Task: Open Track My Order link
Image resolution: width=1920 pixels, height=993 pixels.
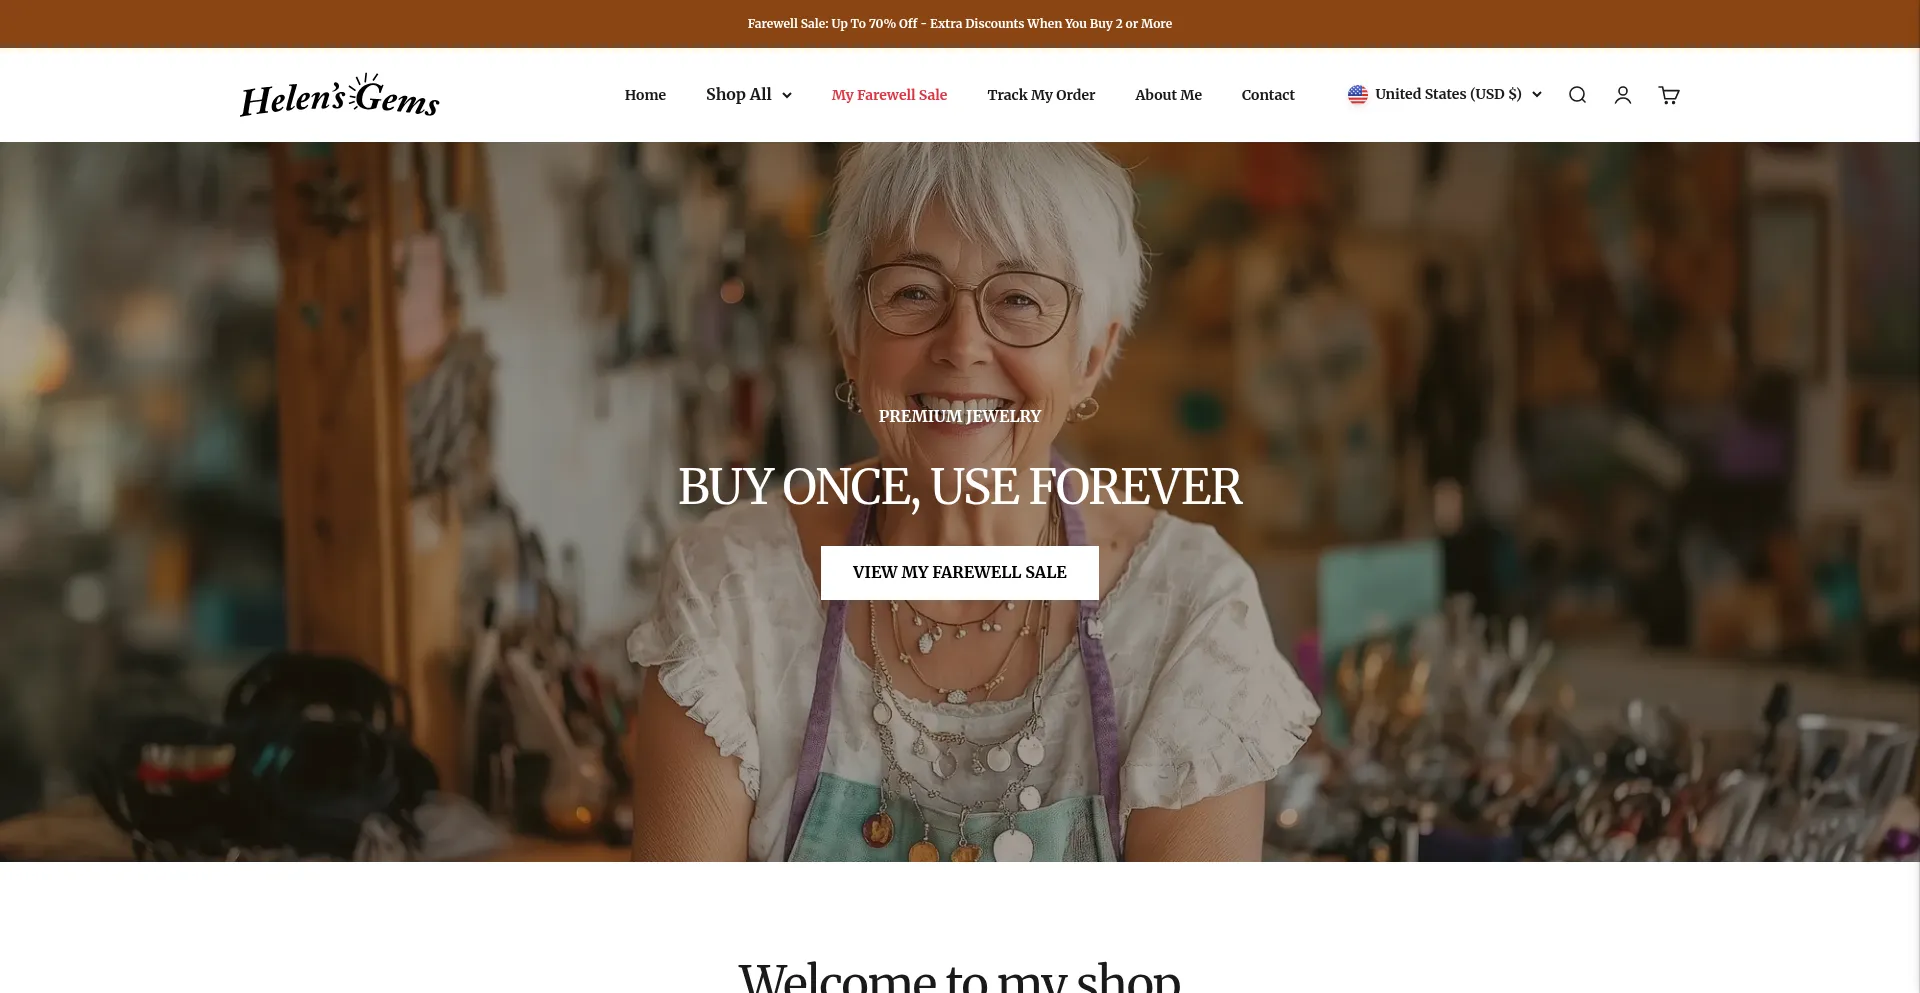Action: coord(1041,95)
